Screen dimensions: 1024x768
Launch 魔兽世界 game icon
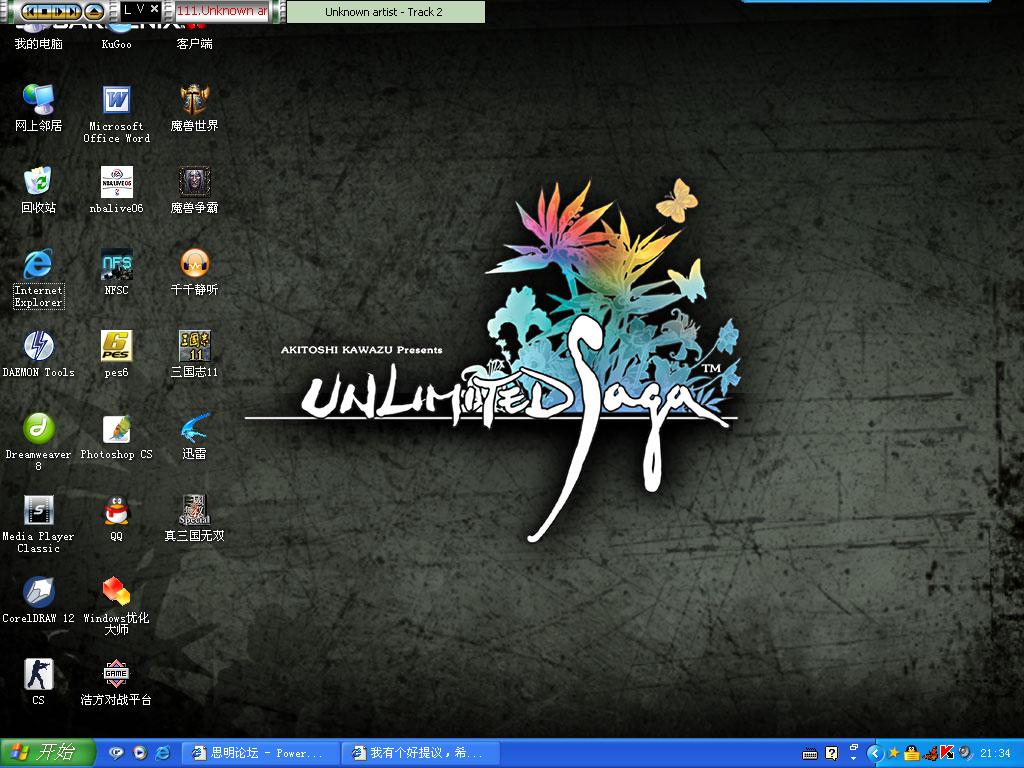[194, 108]
